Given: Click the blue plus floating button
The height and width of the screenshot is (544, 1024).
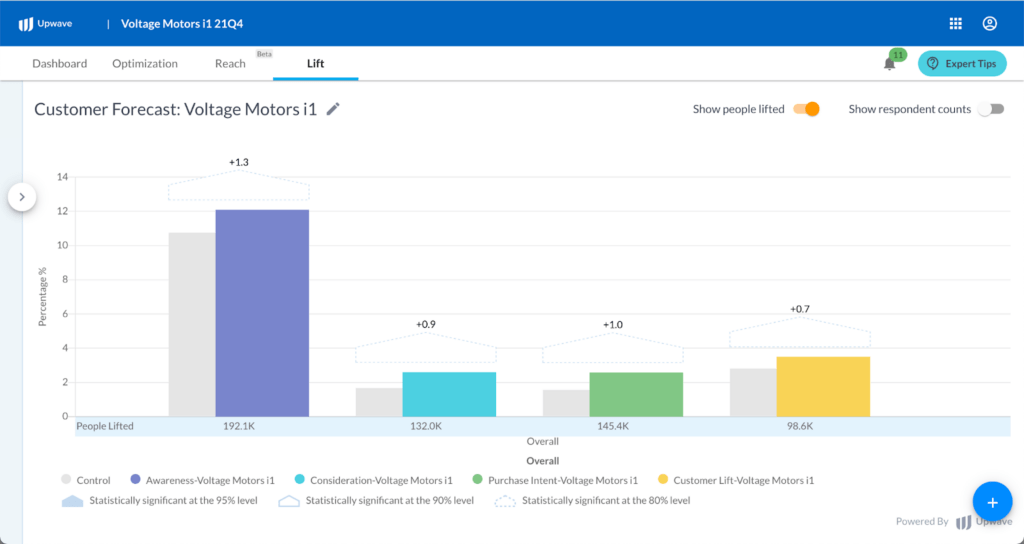Looking at the screenshot, I should coord(992,502).
